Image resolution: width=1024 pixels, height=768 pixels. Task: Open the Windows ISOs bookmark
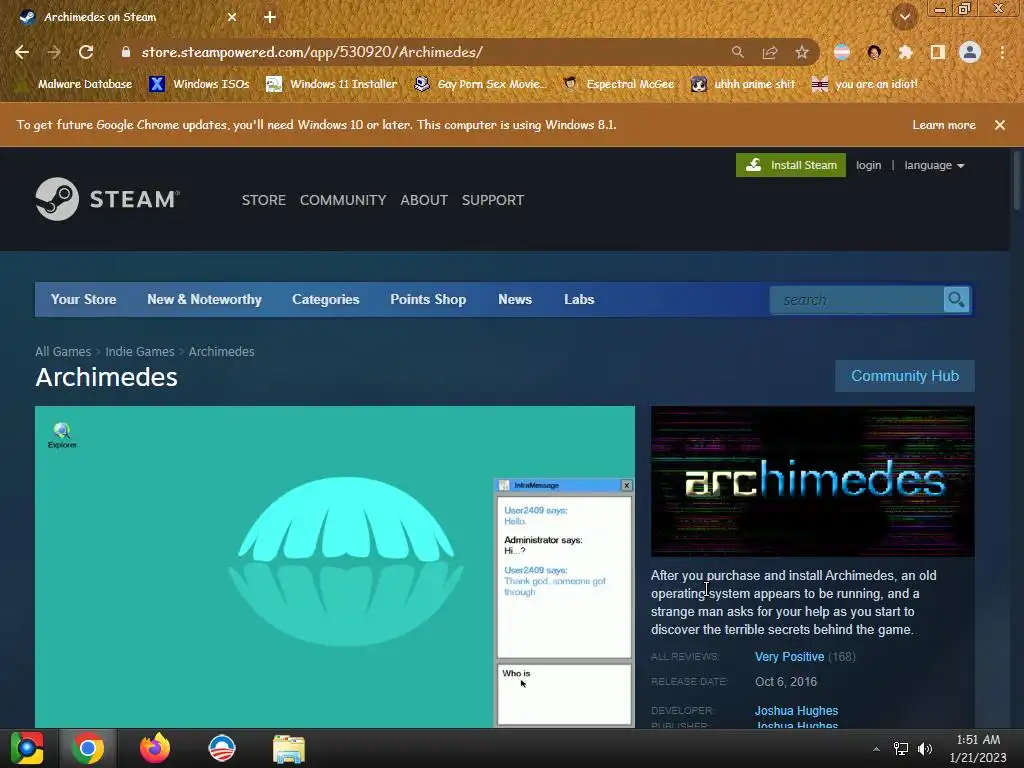pyautogui.click(x=200, y=84)
